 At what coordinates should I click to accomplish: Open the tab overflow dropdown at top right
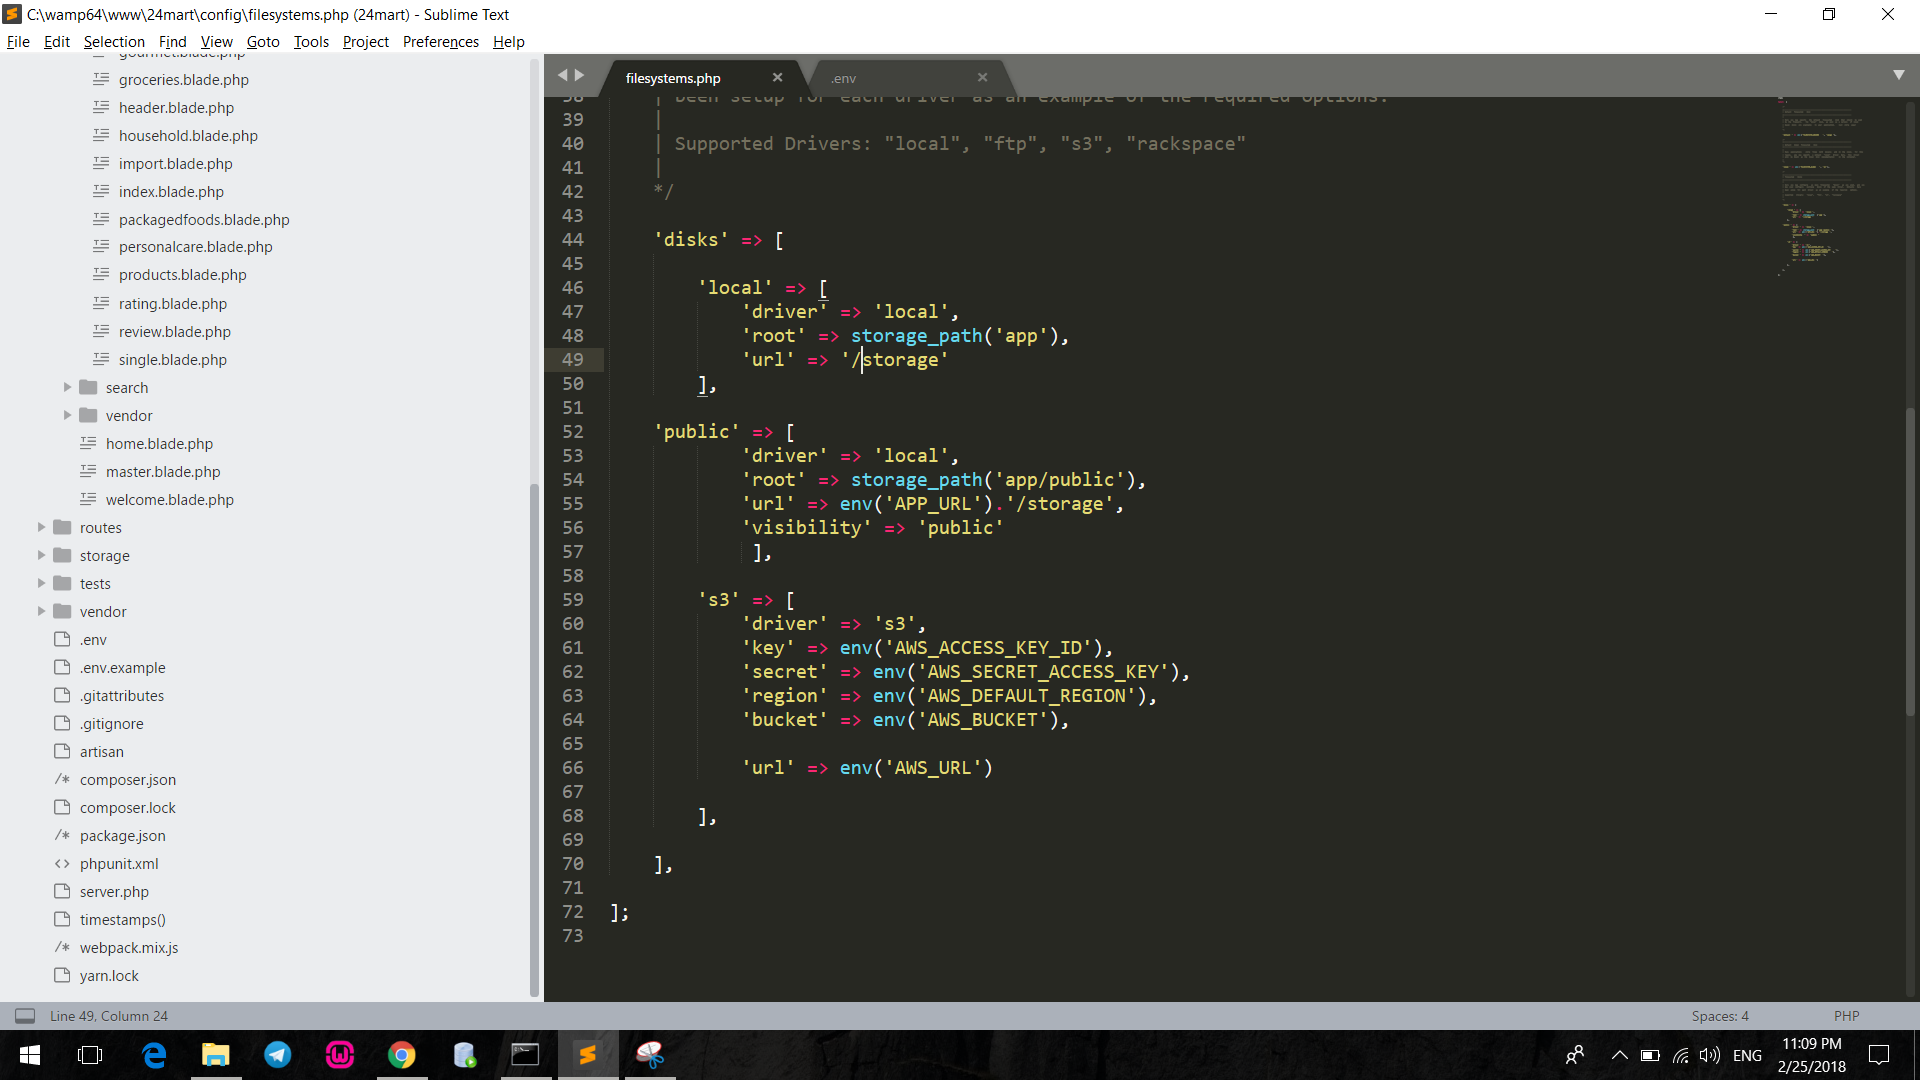[1898, 74]
